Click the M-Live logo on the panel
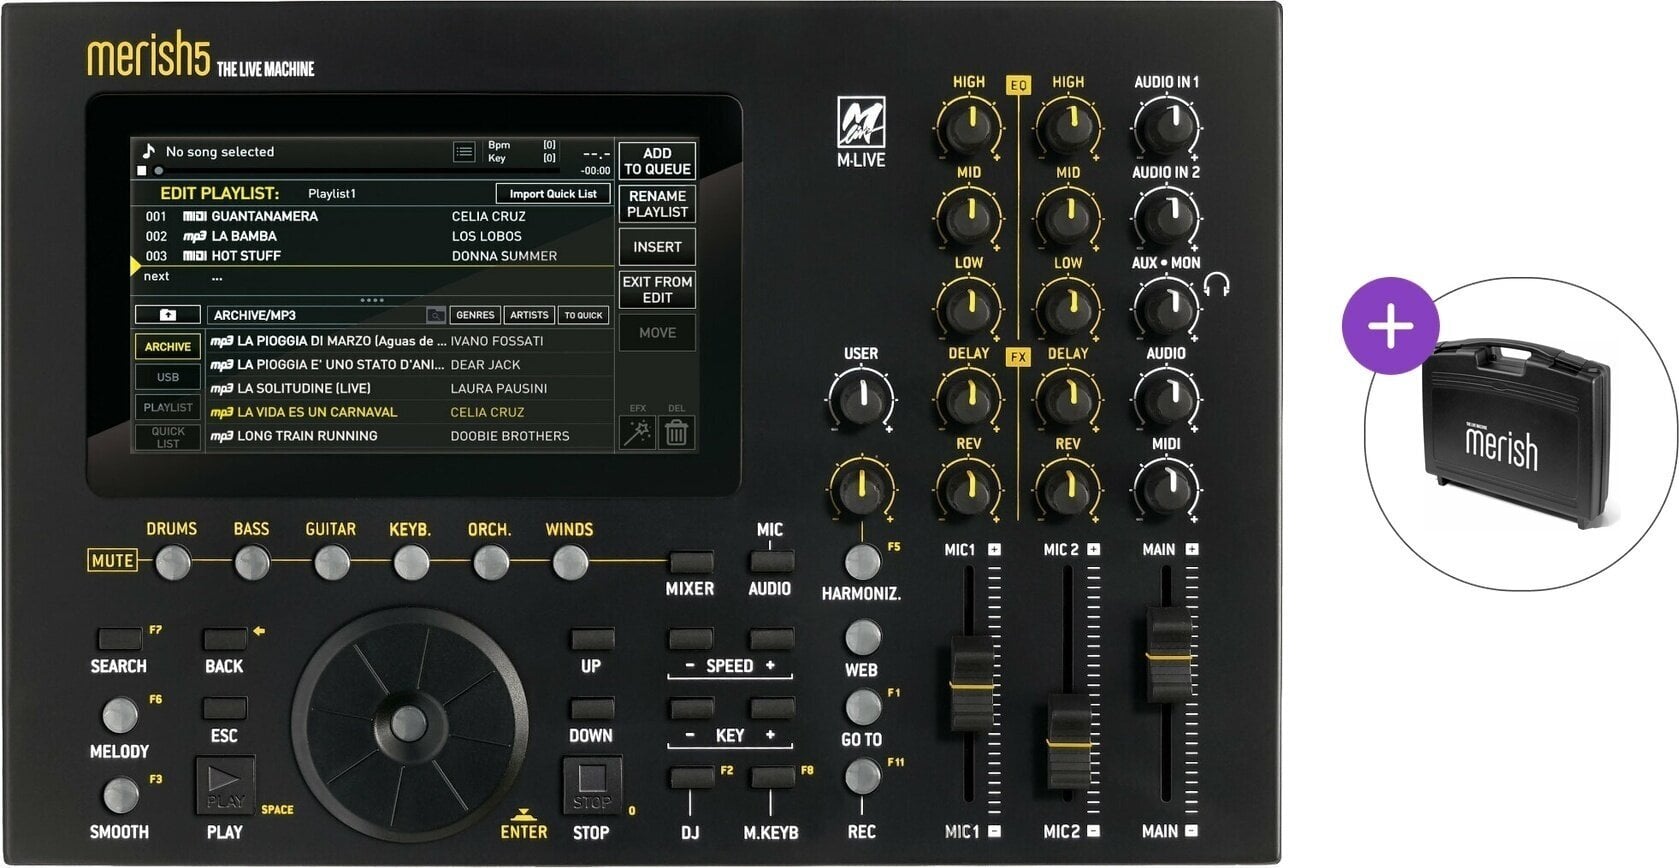This screenshot has height=868, width=1679. tap(860, 123)
